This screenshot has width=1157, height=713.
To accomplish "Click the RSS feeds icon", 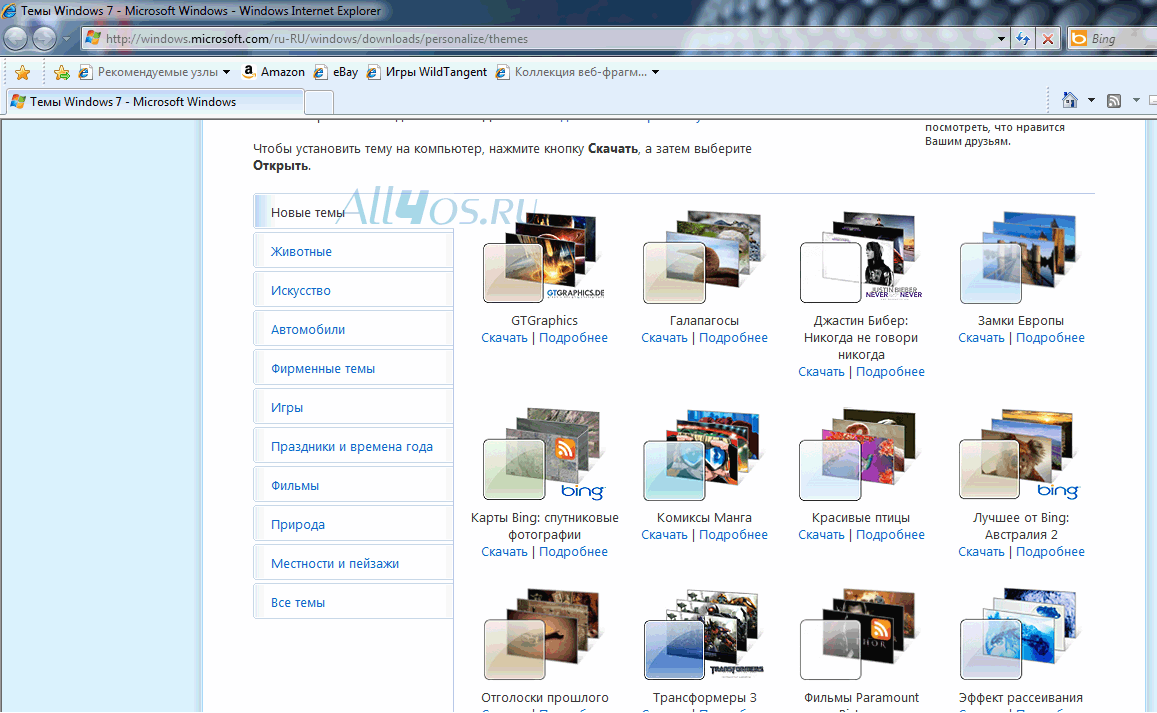I will pyautogui.click(x=1114, y=100).
